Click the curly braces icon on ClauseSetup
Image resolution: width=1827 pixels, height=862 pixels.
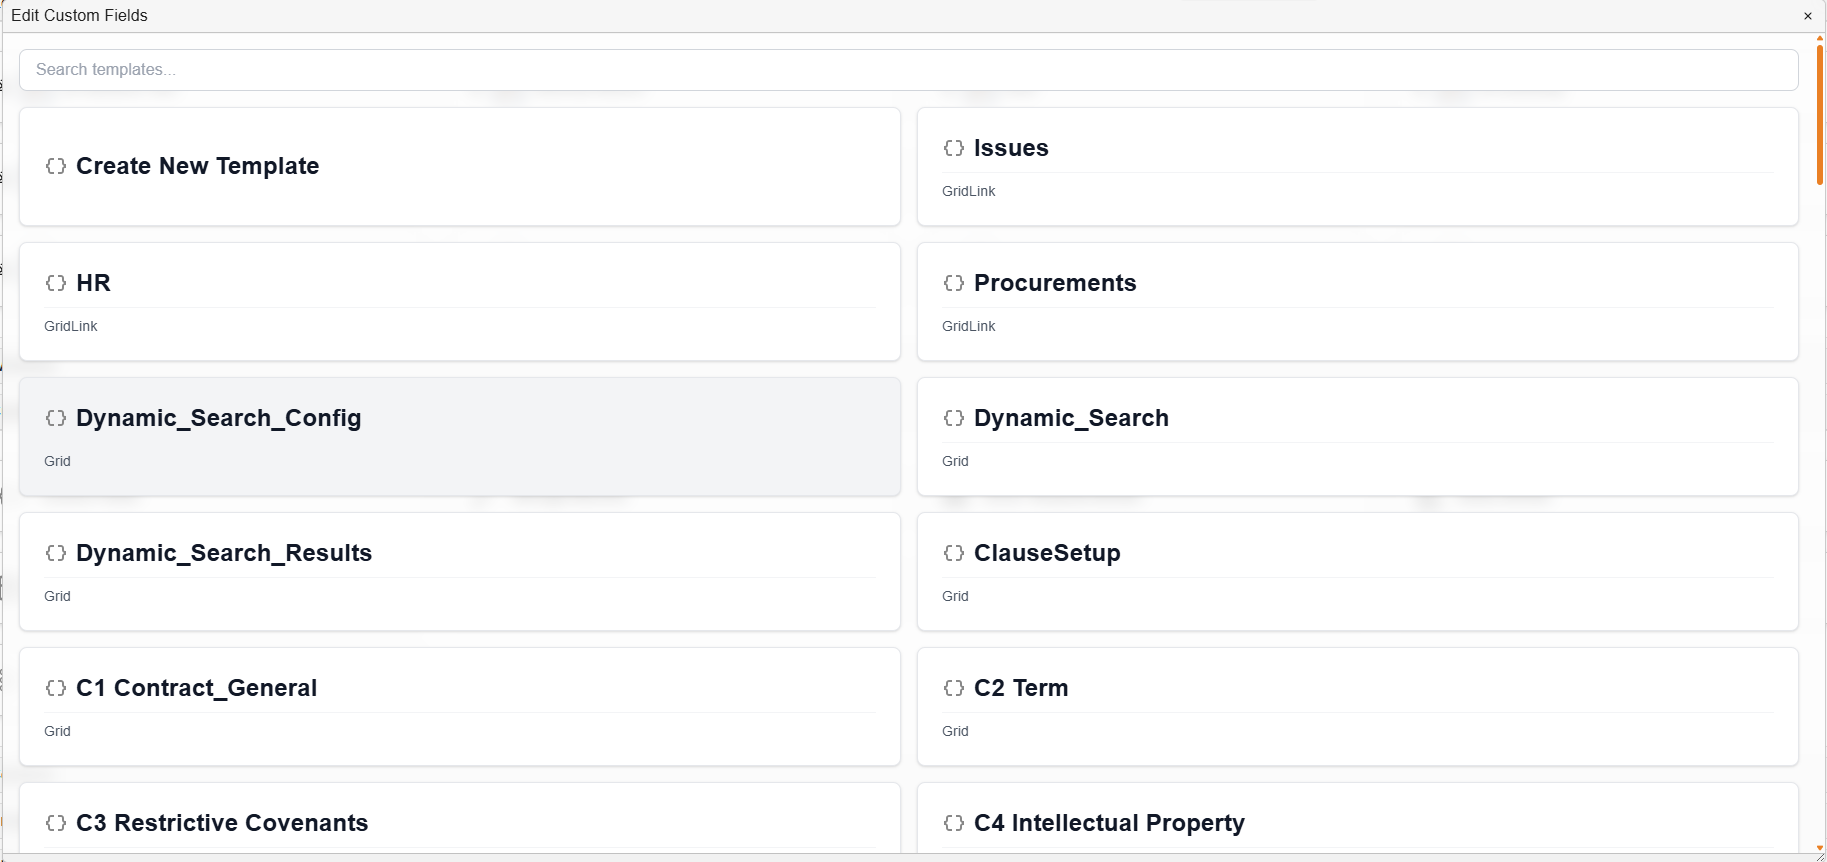(954, 553)
